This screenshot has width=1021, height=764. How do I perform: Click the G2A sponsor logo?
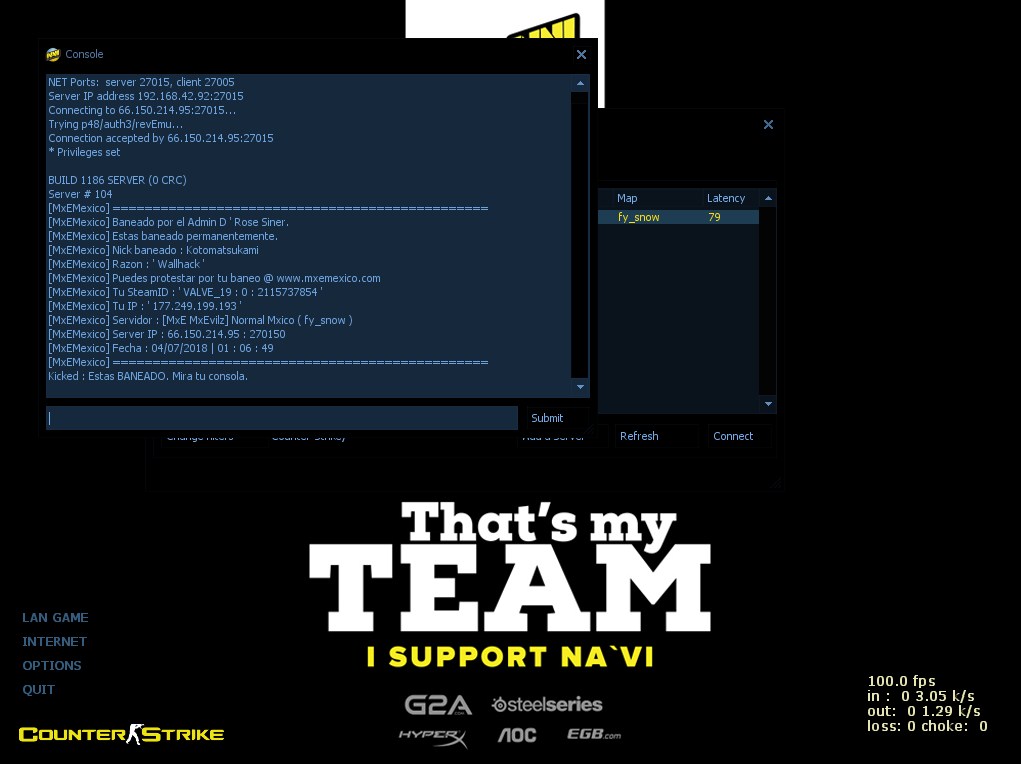[438, 705]
